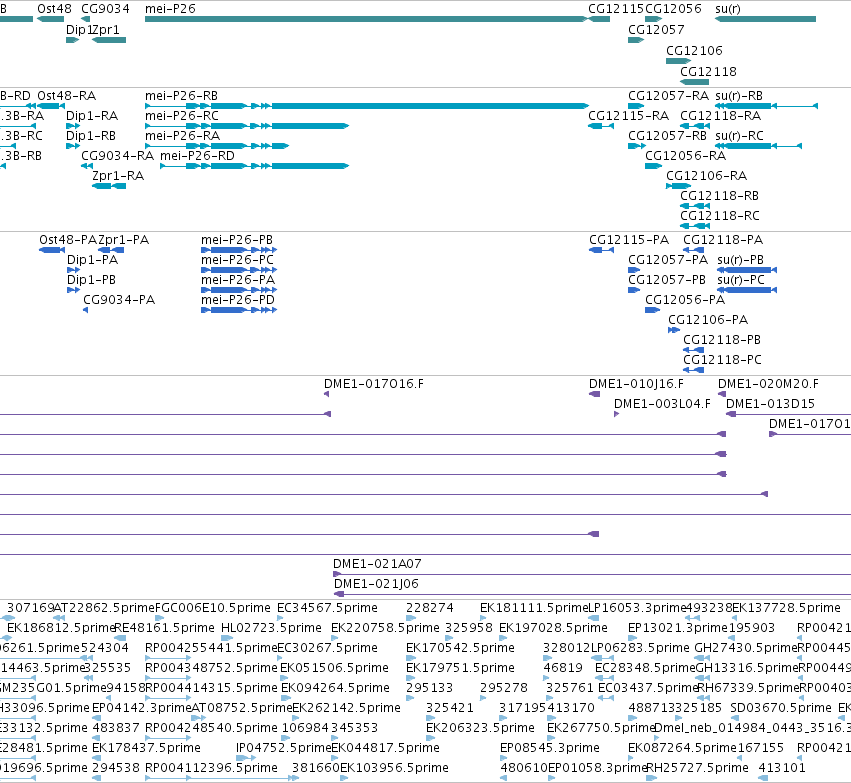
Task: Select the su(r) gene bar
Action: pyautogui.click(x=765, y=19)
